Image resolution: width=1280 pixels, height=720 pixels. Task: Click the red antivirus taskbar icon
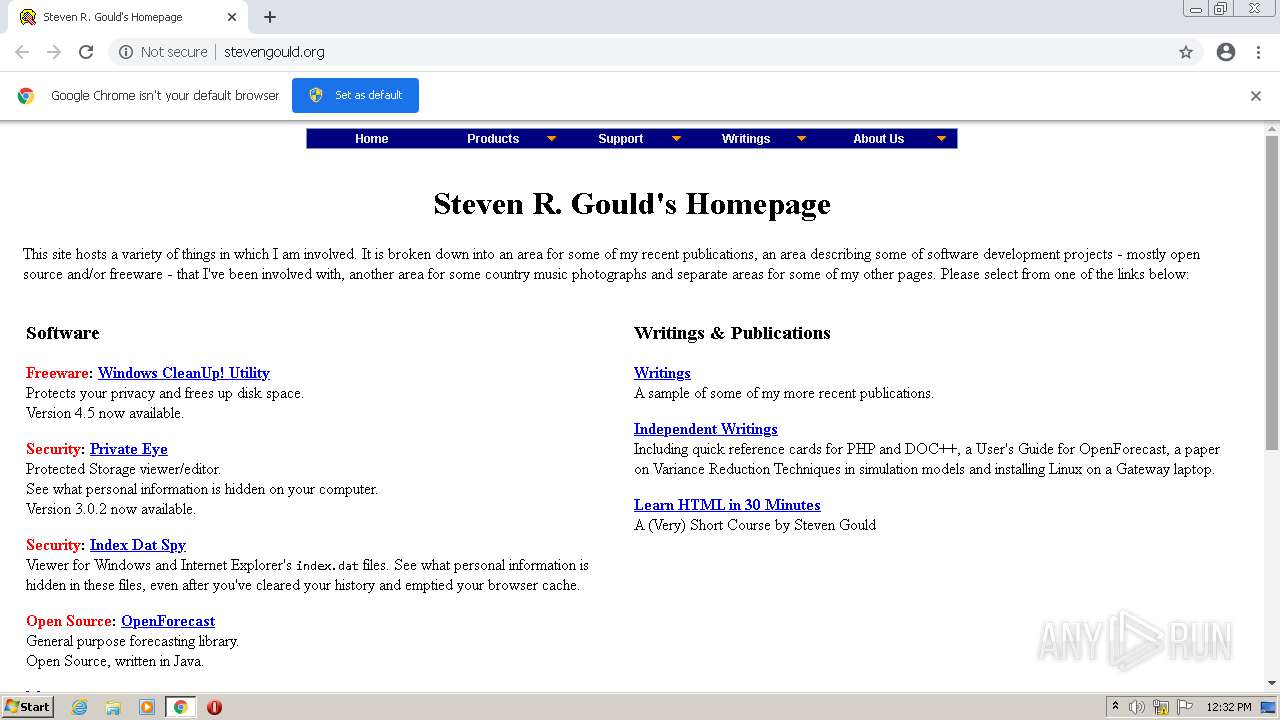(x=214, y=707)
